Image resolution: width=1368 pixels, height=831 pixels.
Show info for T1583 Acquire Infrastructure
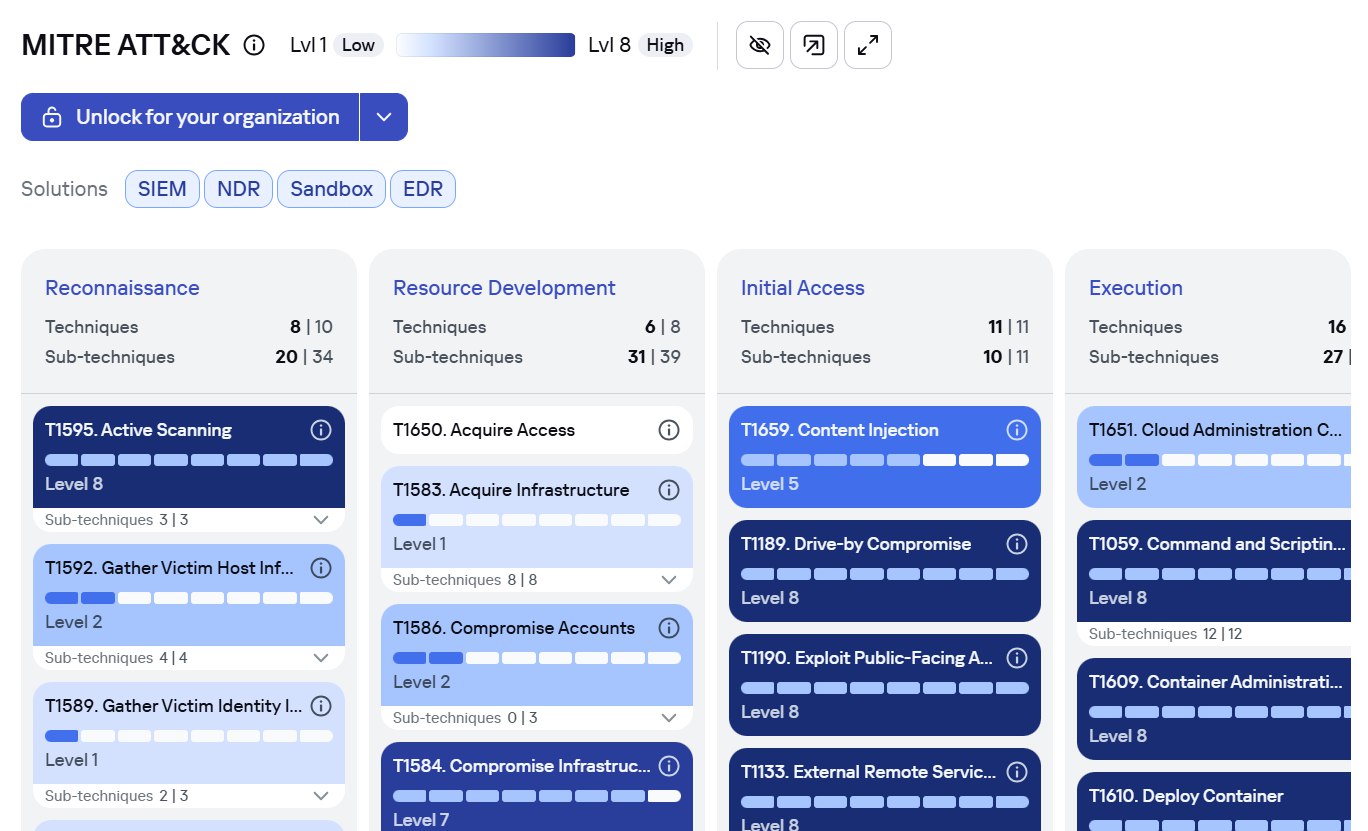tap(669, 490)
